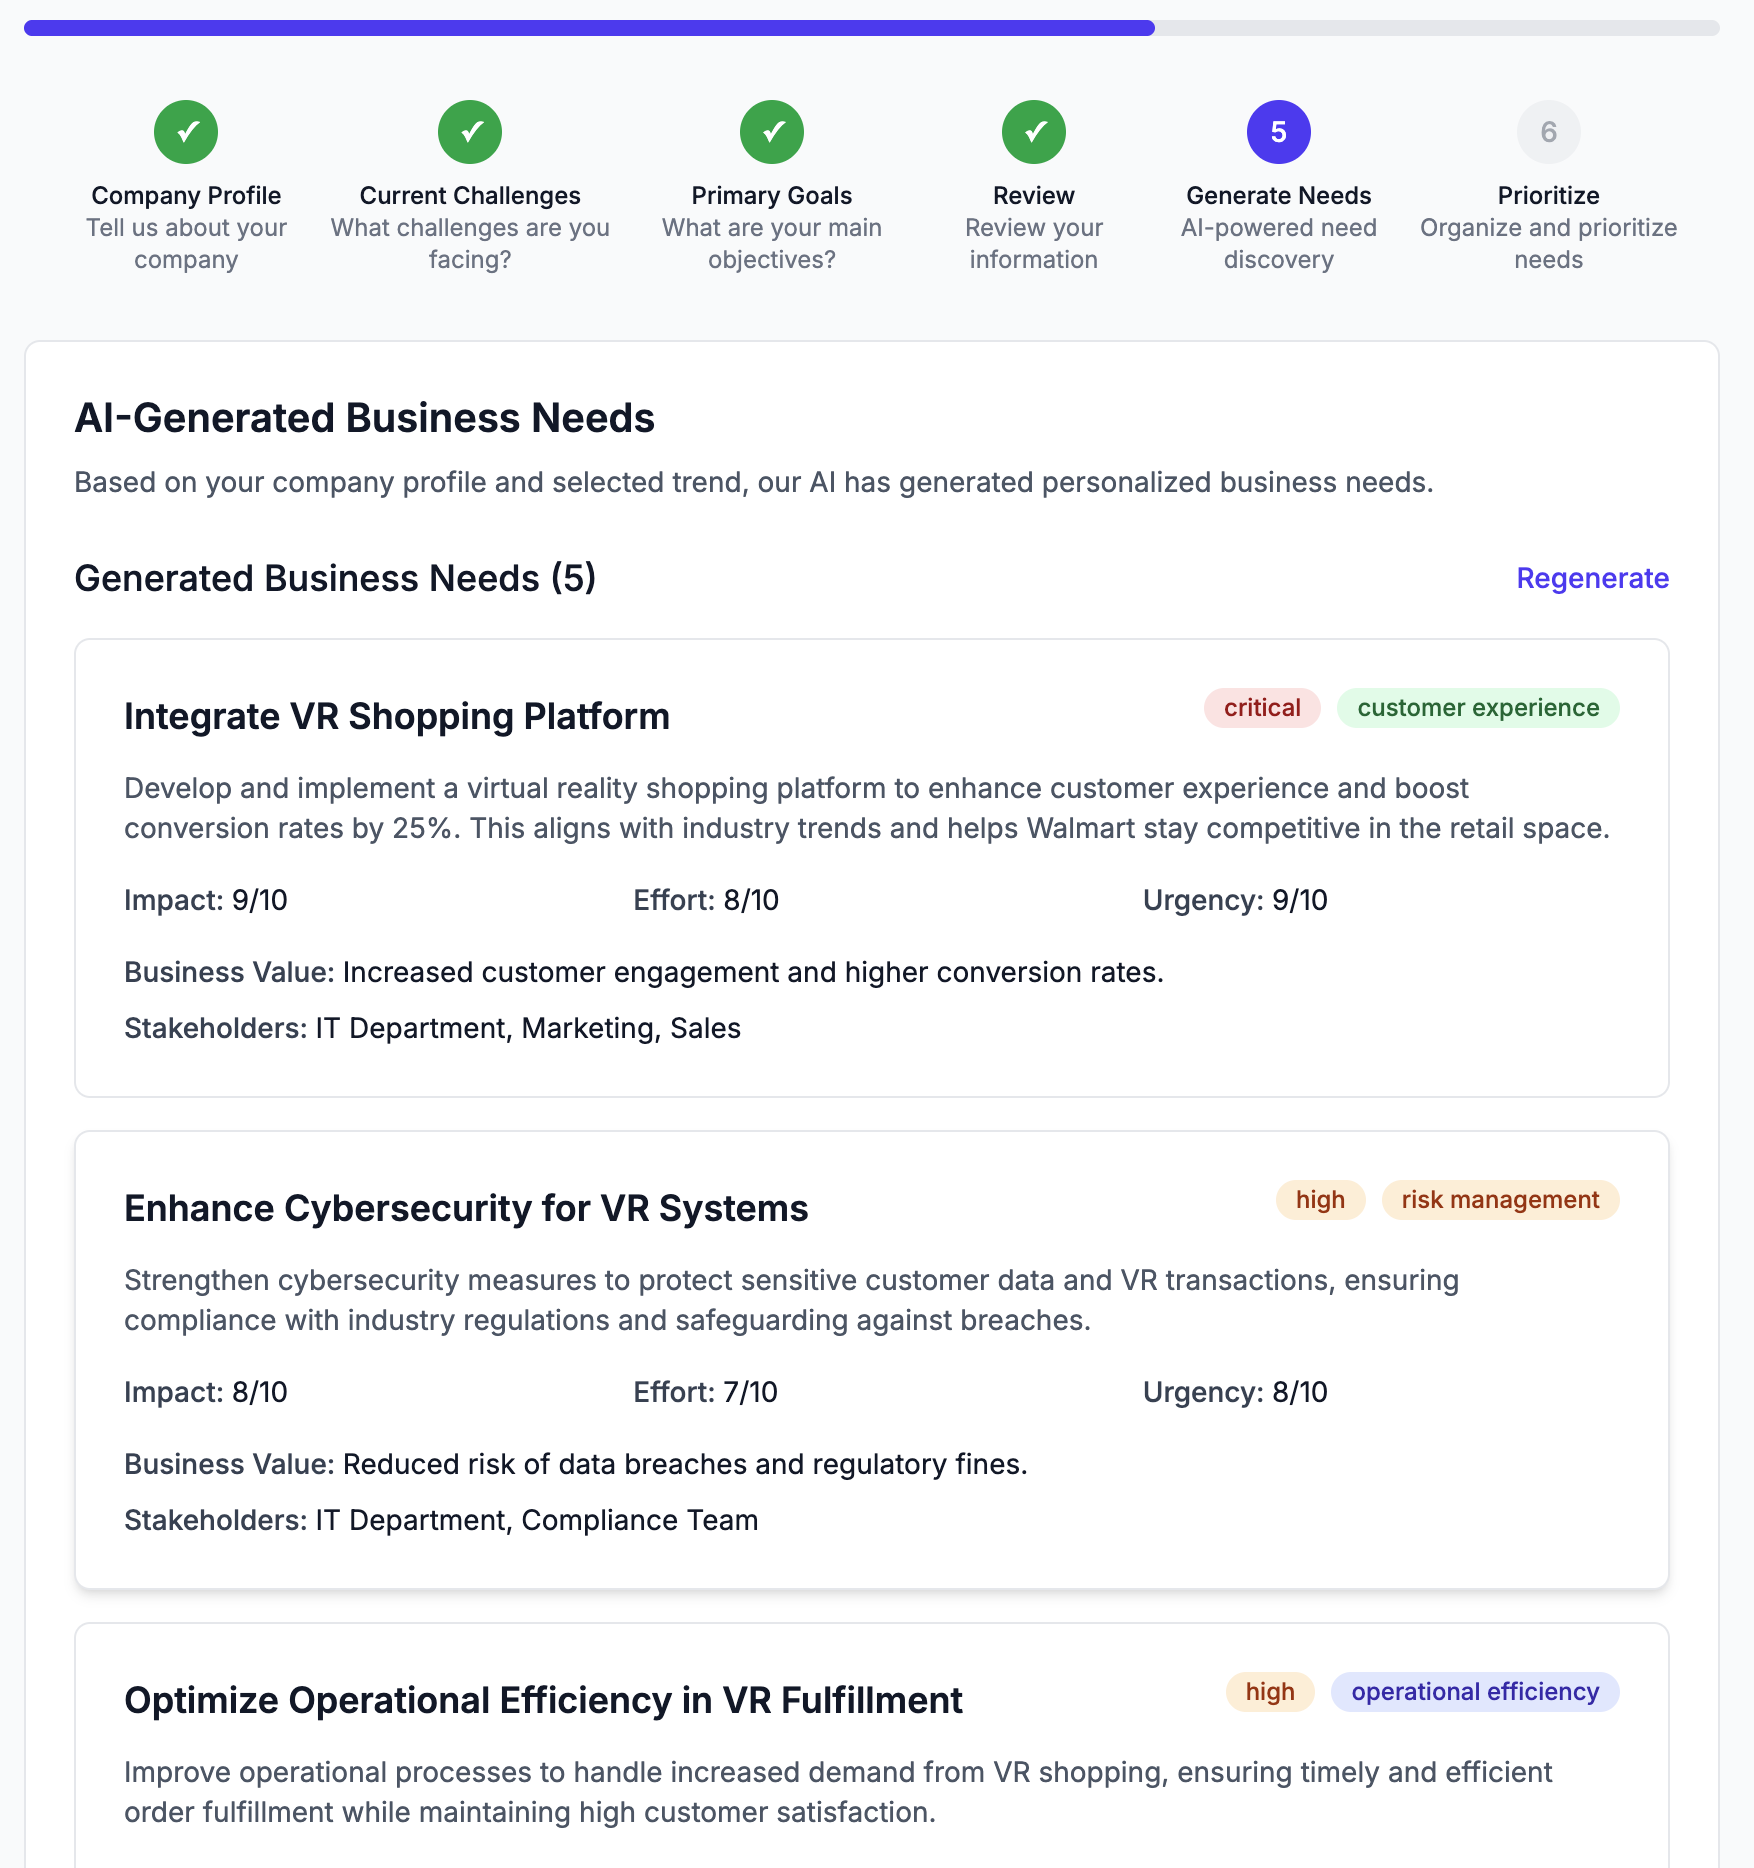The height and width of the screenshot is (1868, 1754).
Task: Click the Primary Goals completed step icon
Action: pos(772,132)
